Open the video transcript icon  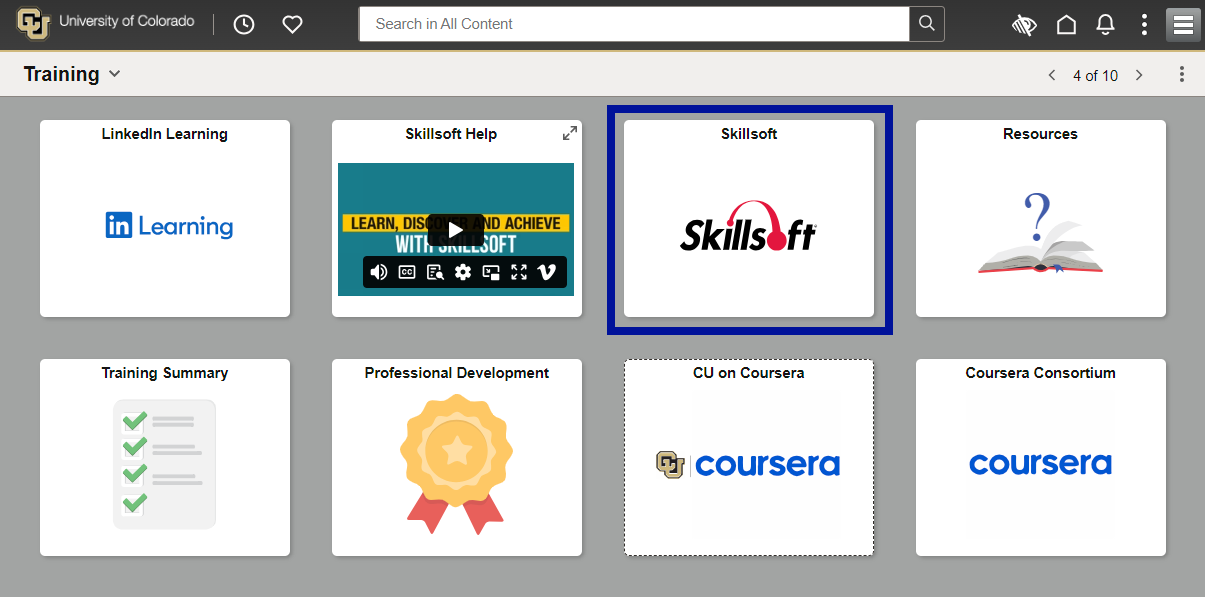(x=435, y=272)
